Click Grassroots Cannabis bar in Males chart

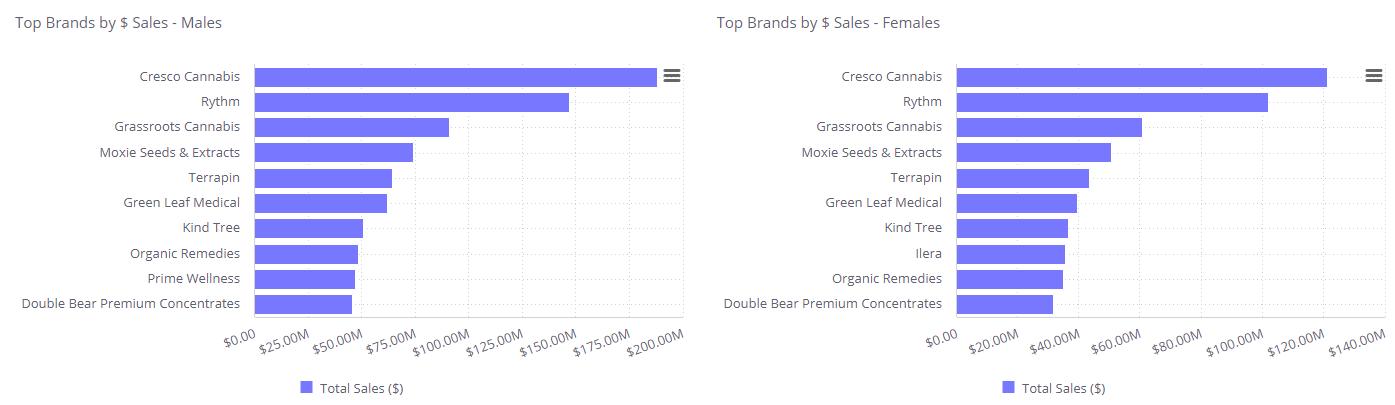pyautogui.click(x=351, y=127)
